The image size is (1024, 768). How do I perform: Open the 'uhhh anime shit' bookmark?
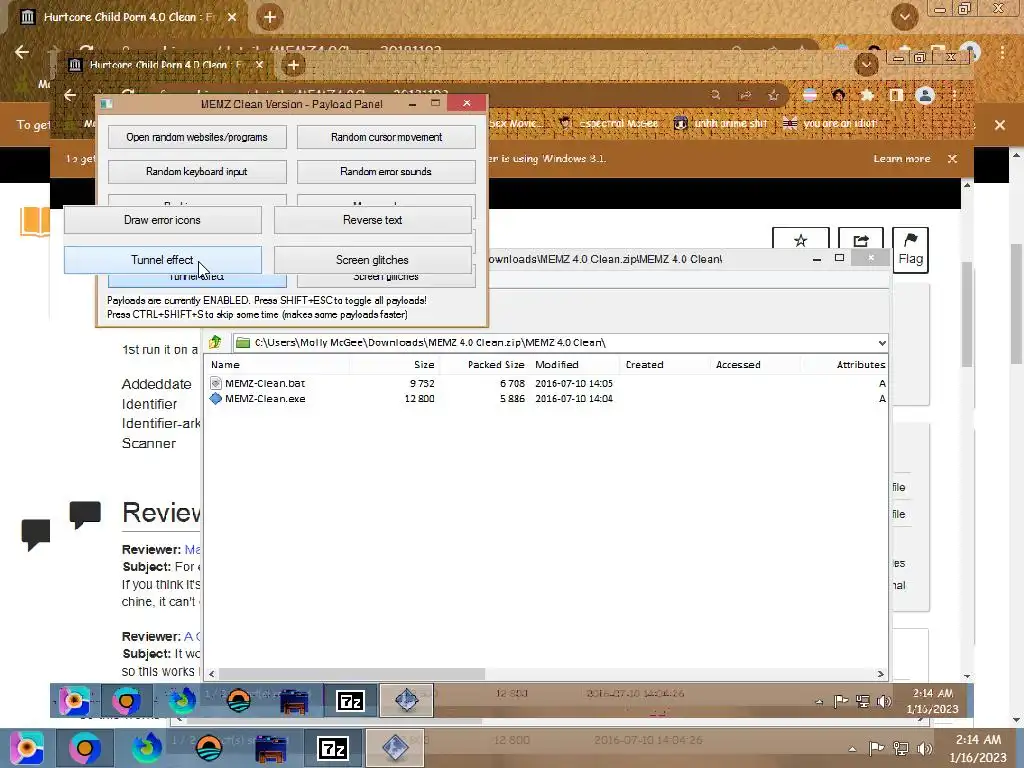point(720,123)
